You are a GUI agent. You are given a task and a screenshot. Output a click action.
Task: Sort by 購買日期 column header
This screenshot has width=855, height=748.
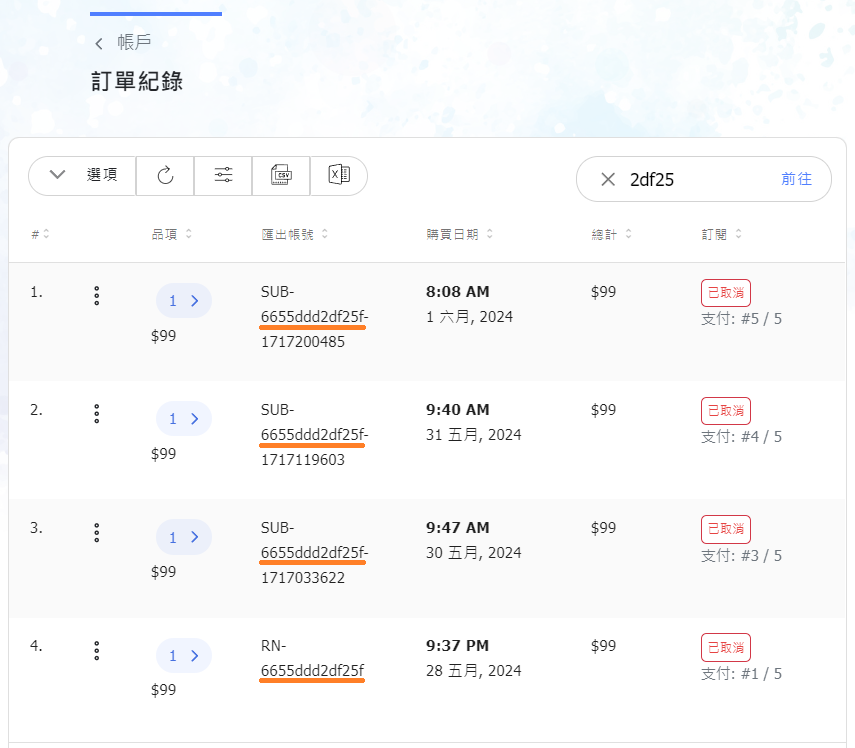[458, 234]
